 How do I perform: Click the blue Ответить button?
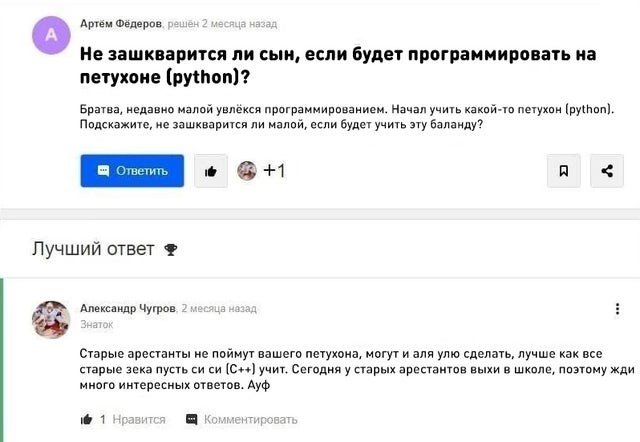click(x=132, y=171)
